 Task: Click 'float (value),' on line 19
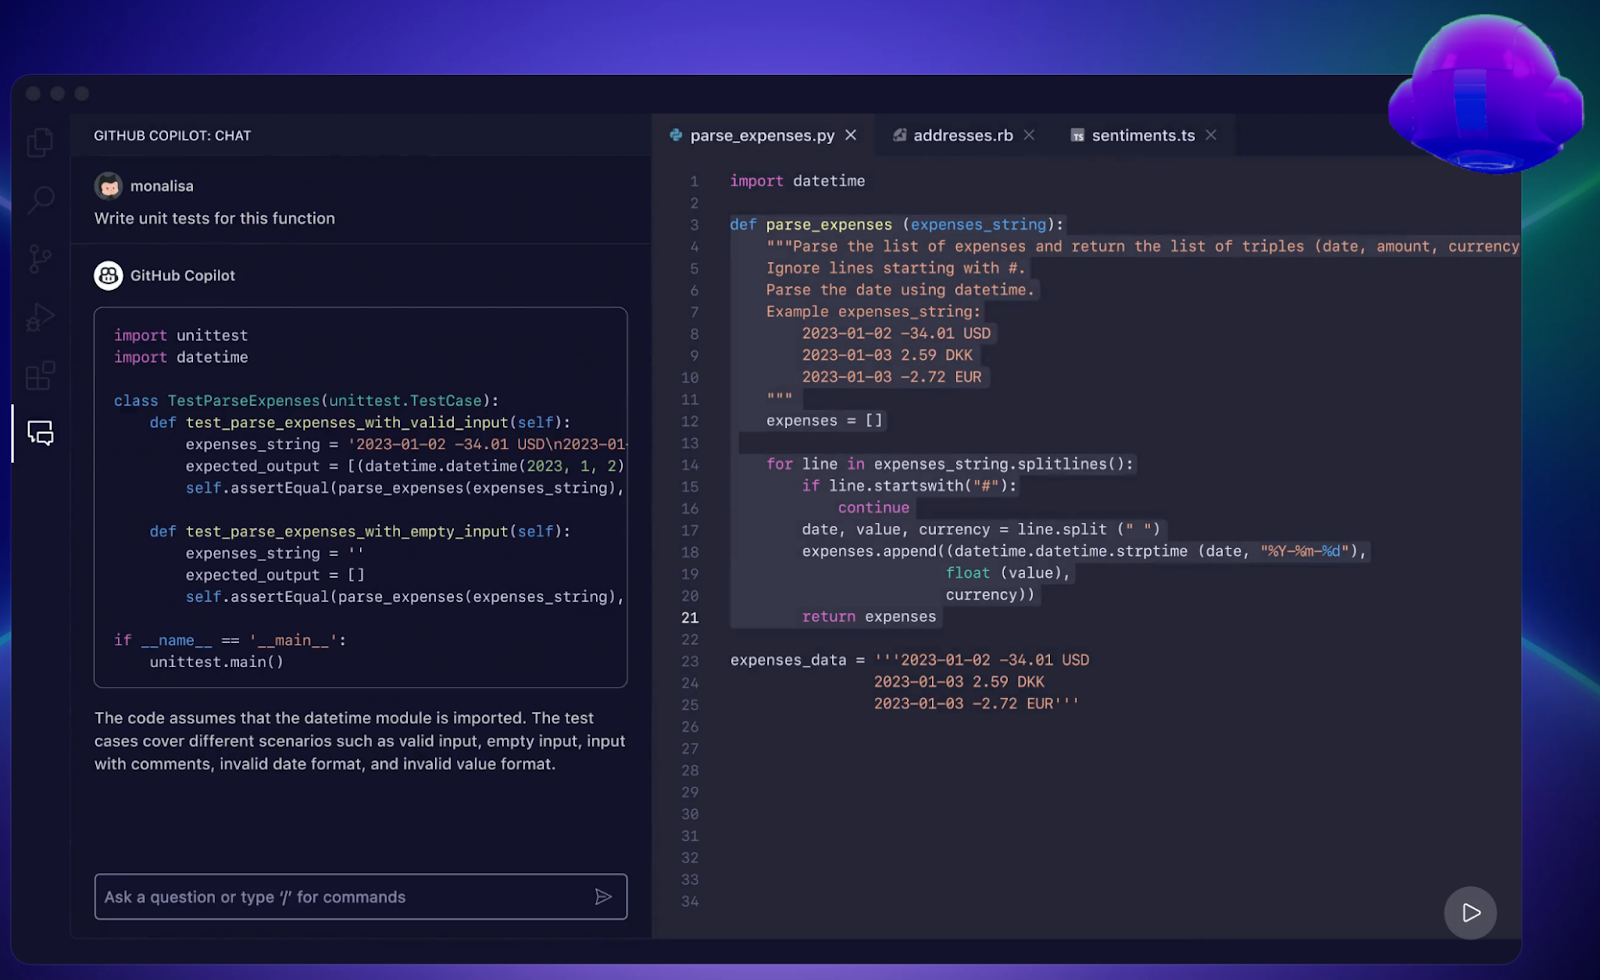pos(1008,573)
